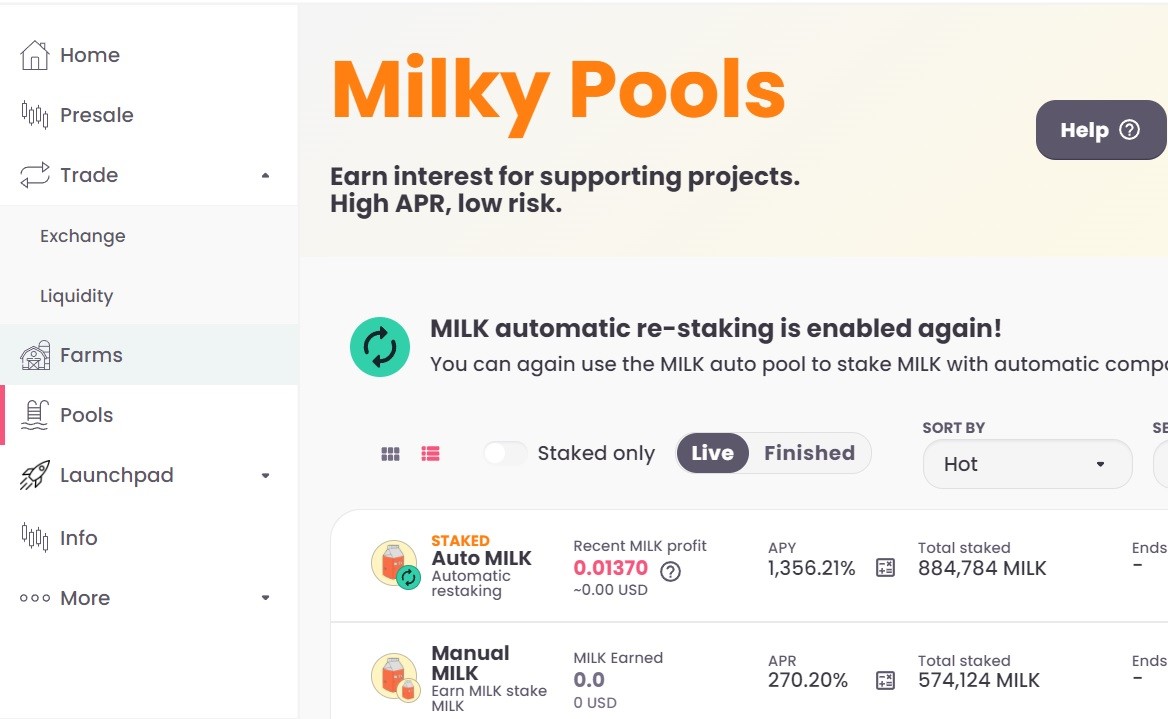Screen dimensions: 1168x719
Task: Select the Live pools toggle
Action: (x=712, y=453)
